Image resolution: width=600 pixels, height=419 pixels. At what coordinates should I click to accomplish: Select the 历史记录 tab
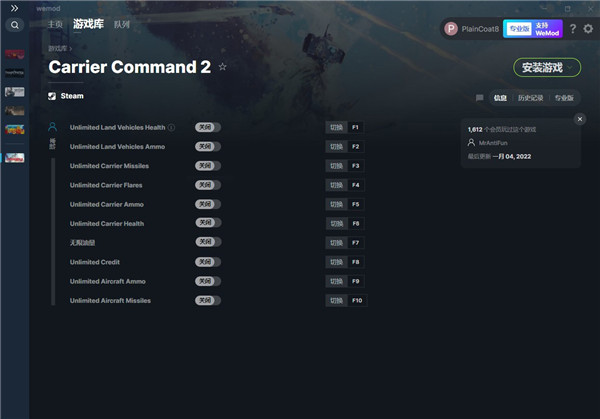tap(530, 98)
